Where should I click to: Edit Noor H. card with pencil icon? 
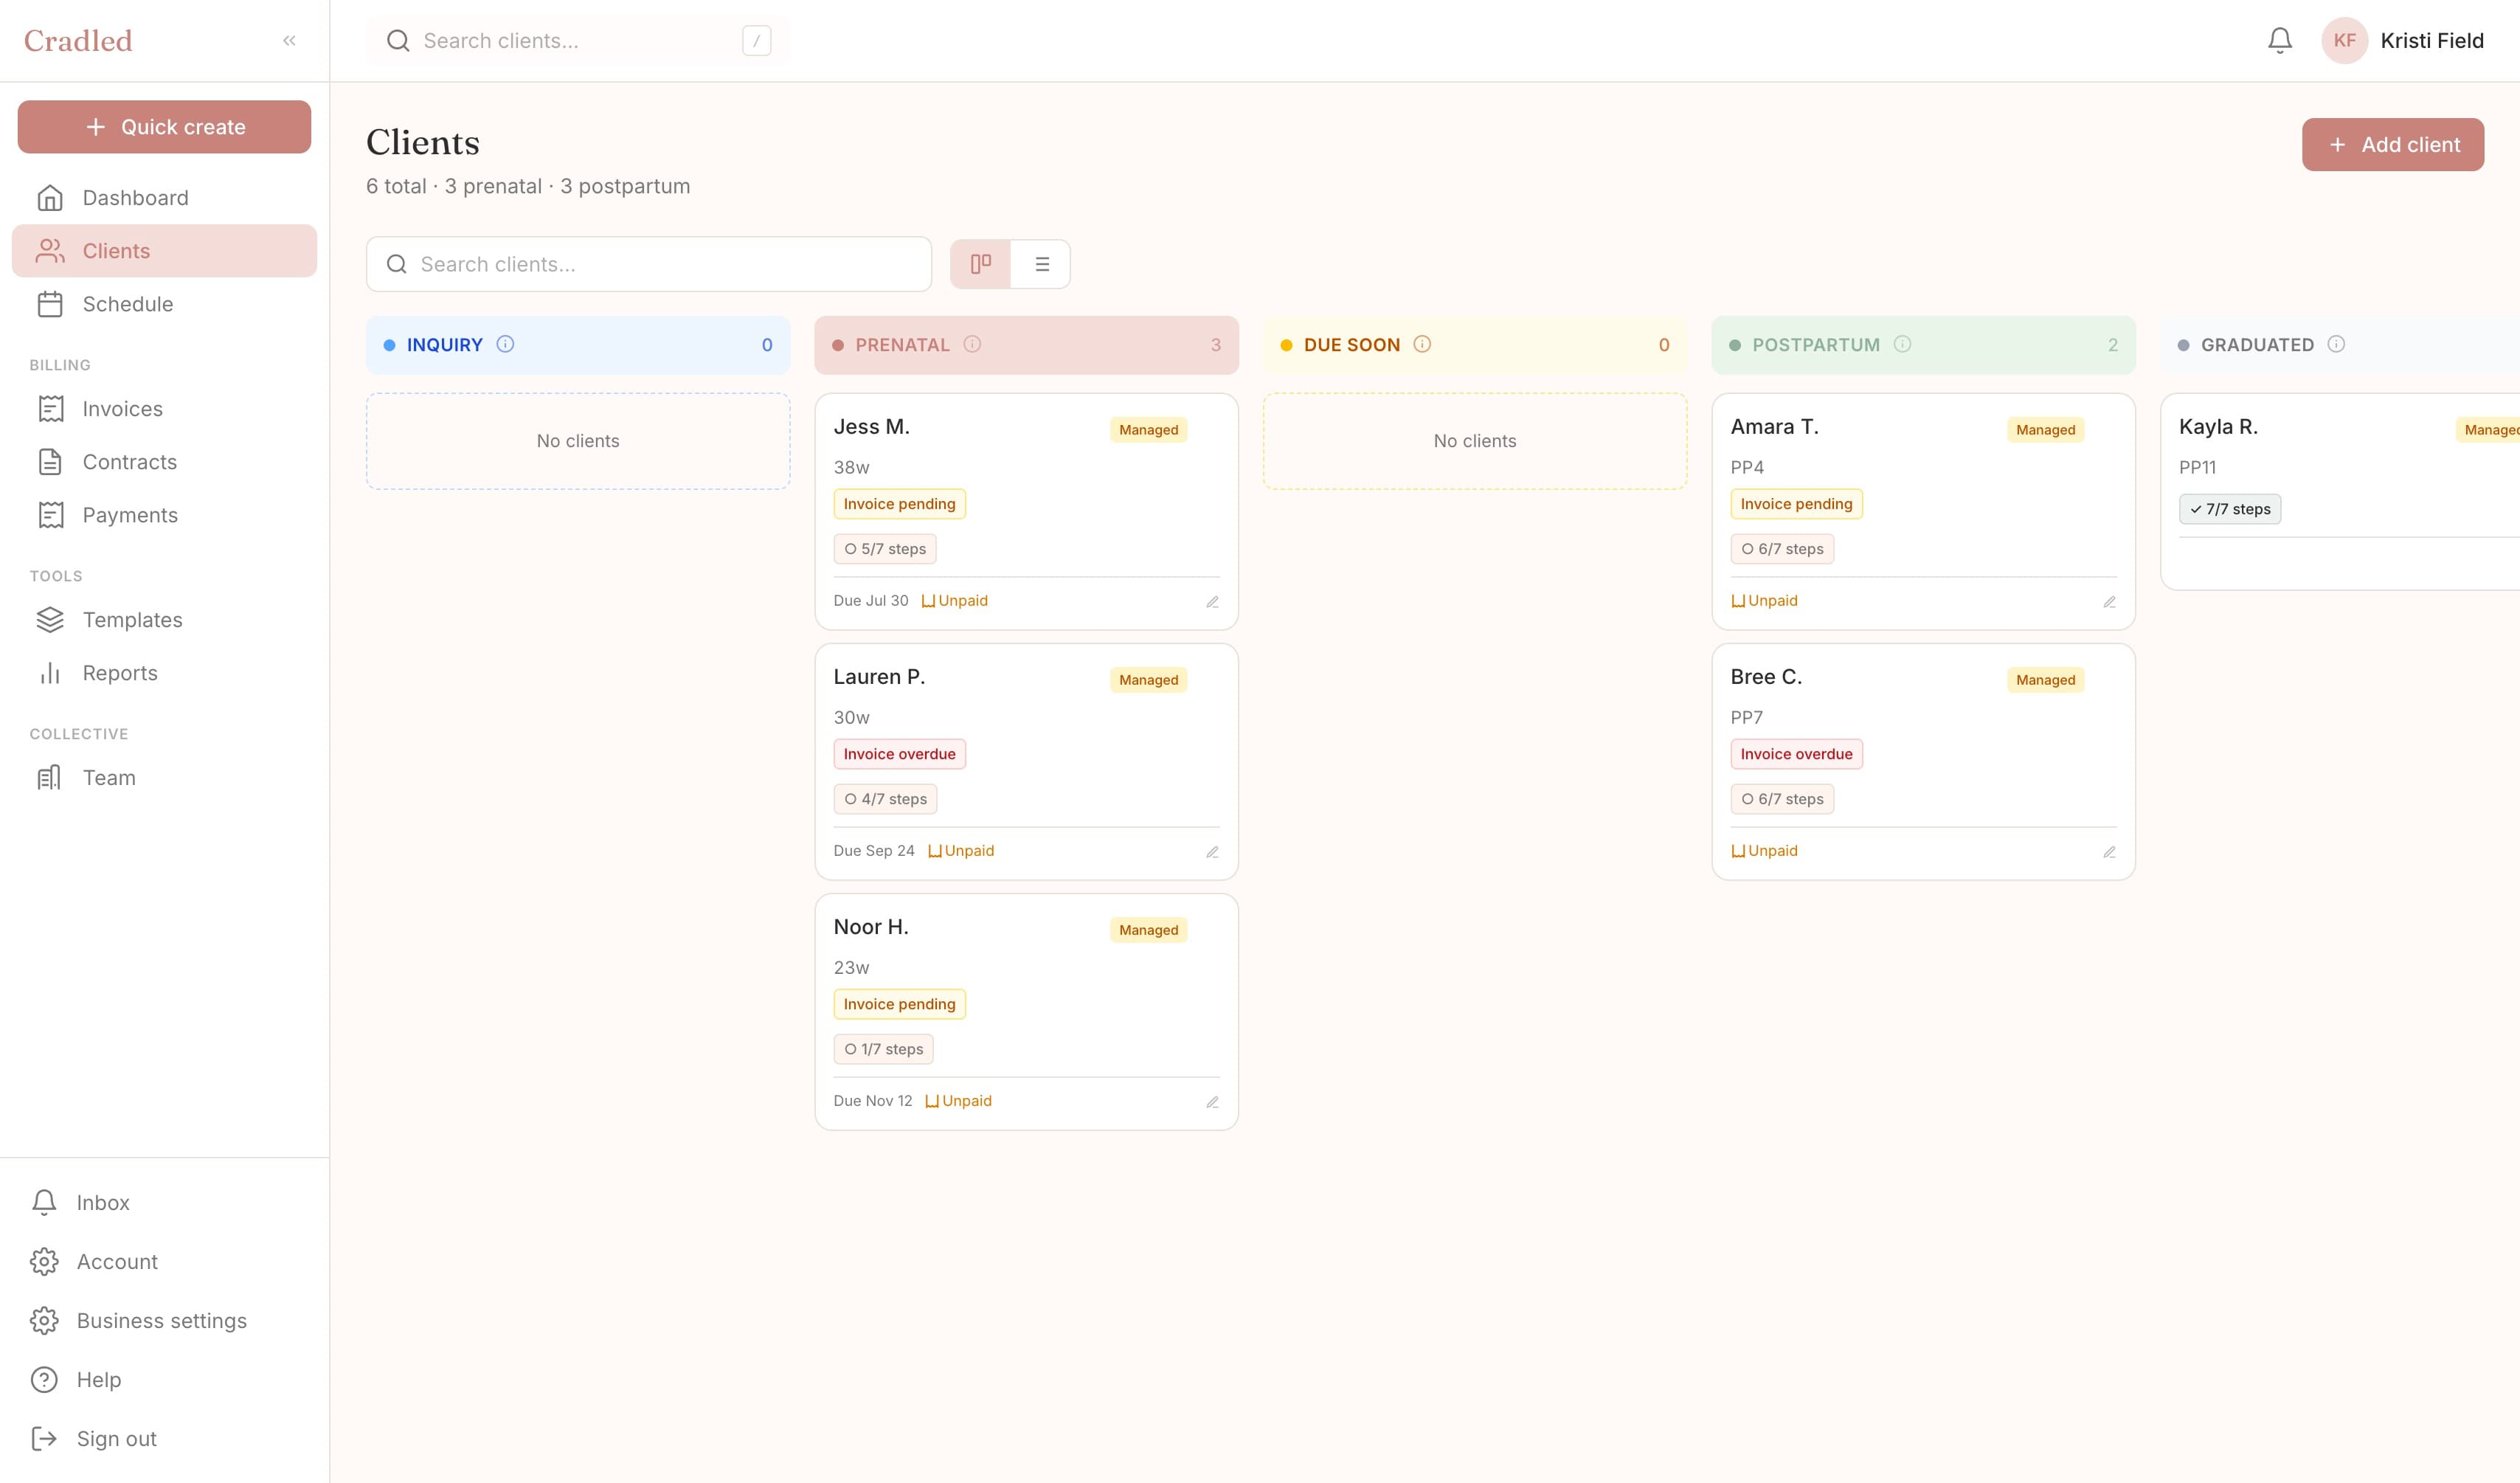coord(1212,1102)
